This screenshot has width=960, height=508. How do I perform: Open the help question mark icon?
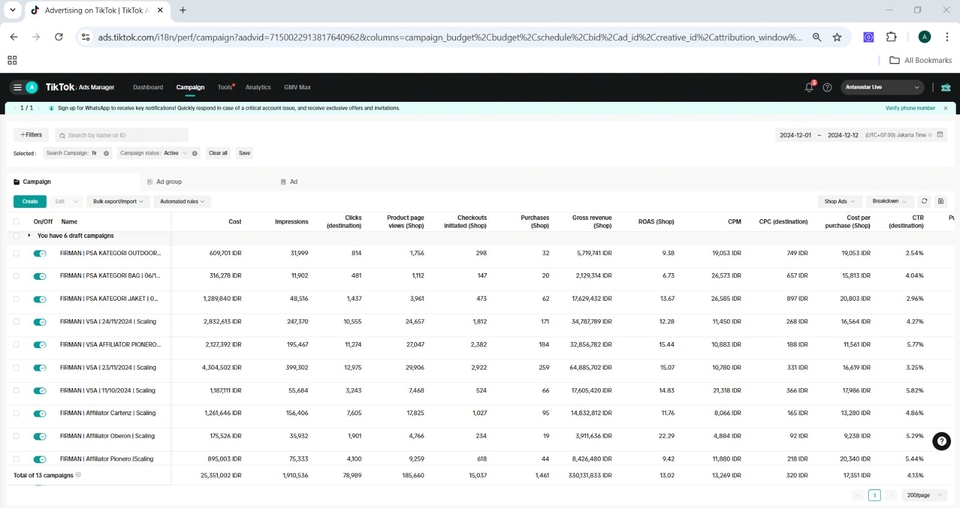tap(827, 87)
